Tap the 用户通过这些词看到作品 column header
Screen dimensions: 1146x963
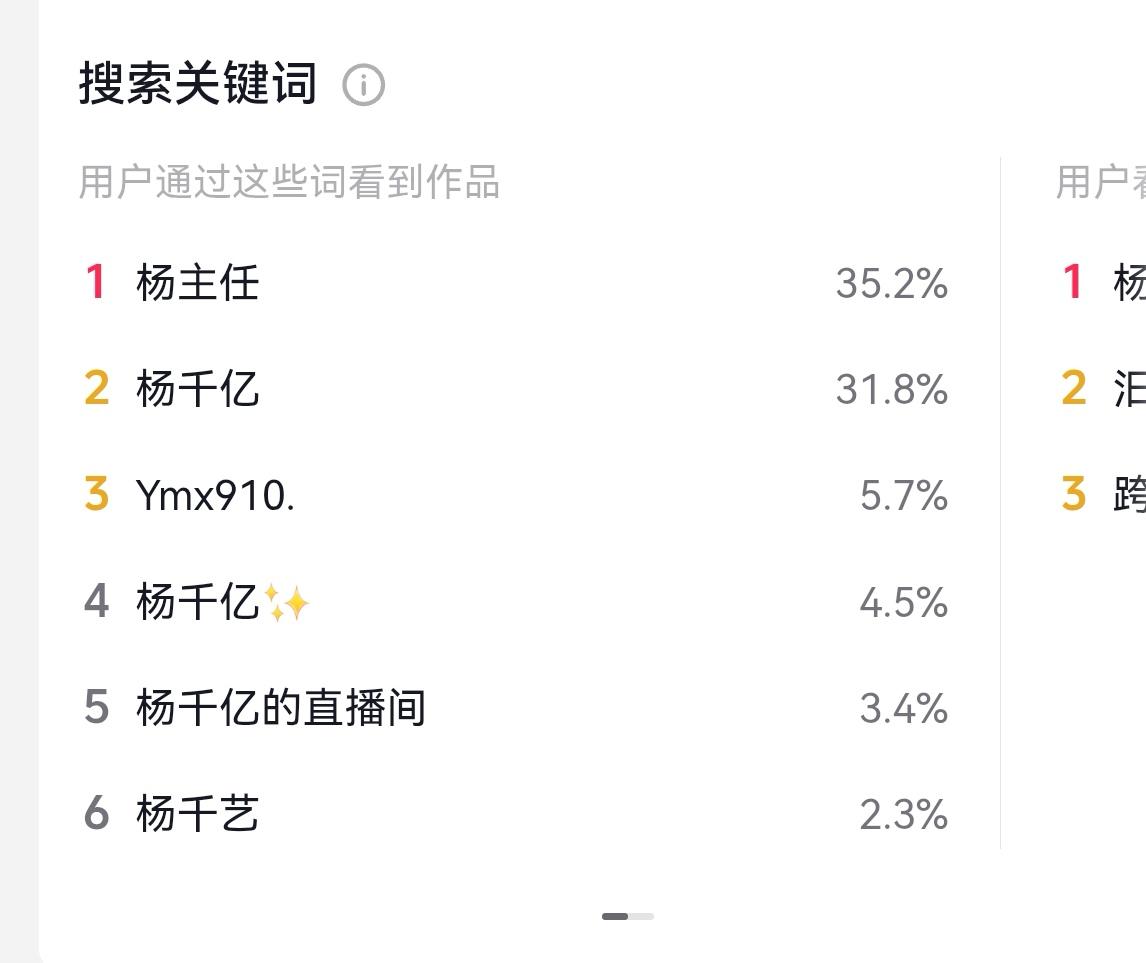click(289, 182)
